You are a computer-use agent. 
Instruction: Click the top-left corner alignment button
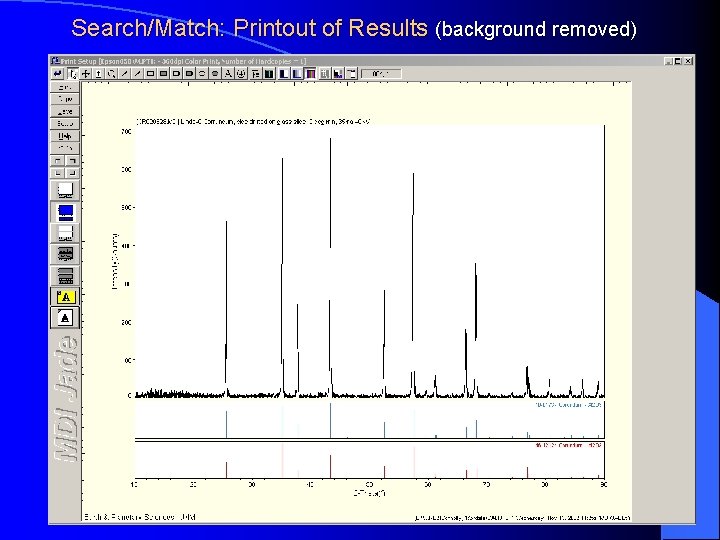(x=58, y=161)
